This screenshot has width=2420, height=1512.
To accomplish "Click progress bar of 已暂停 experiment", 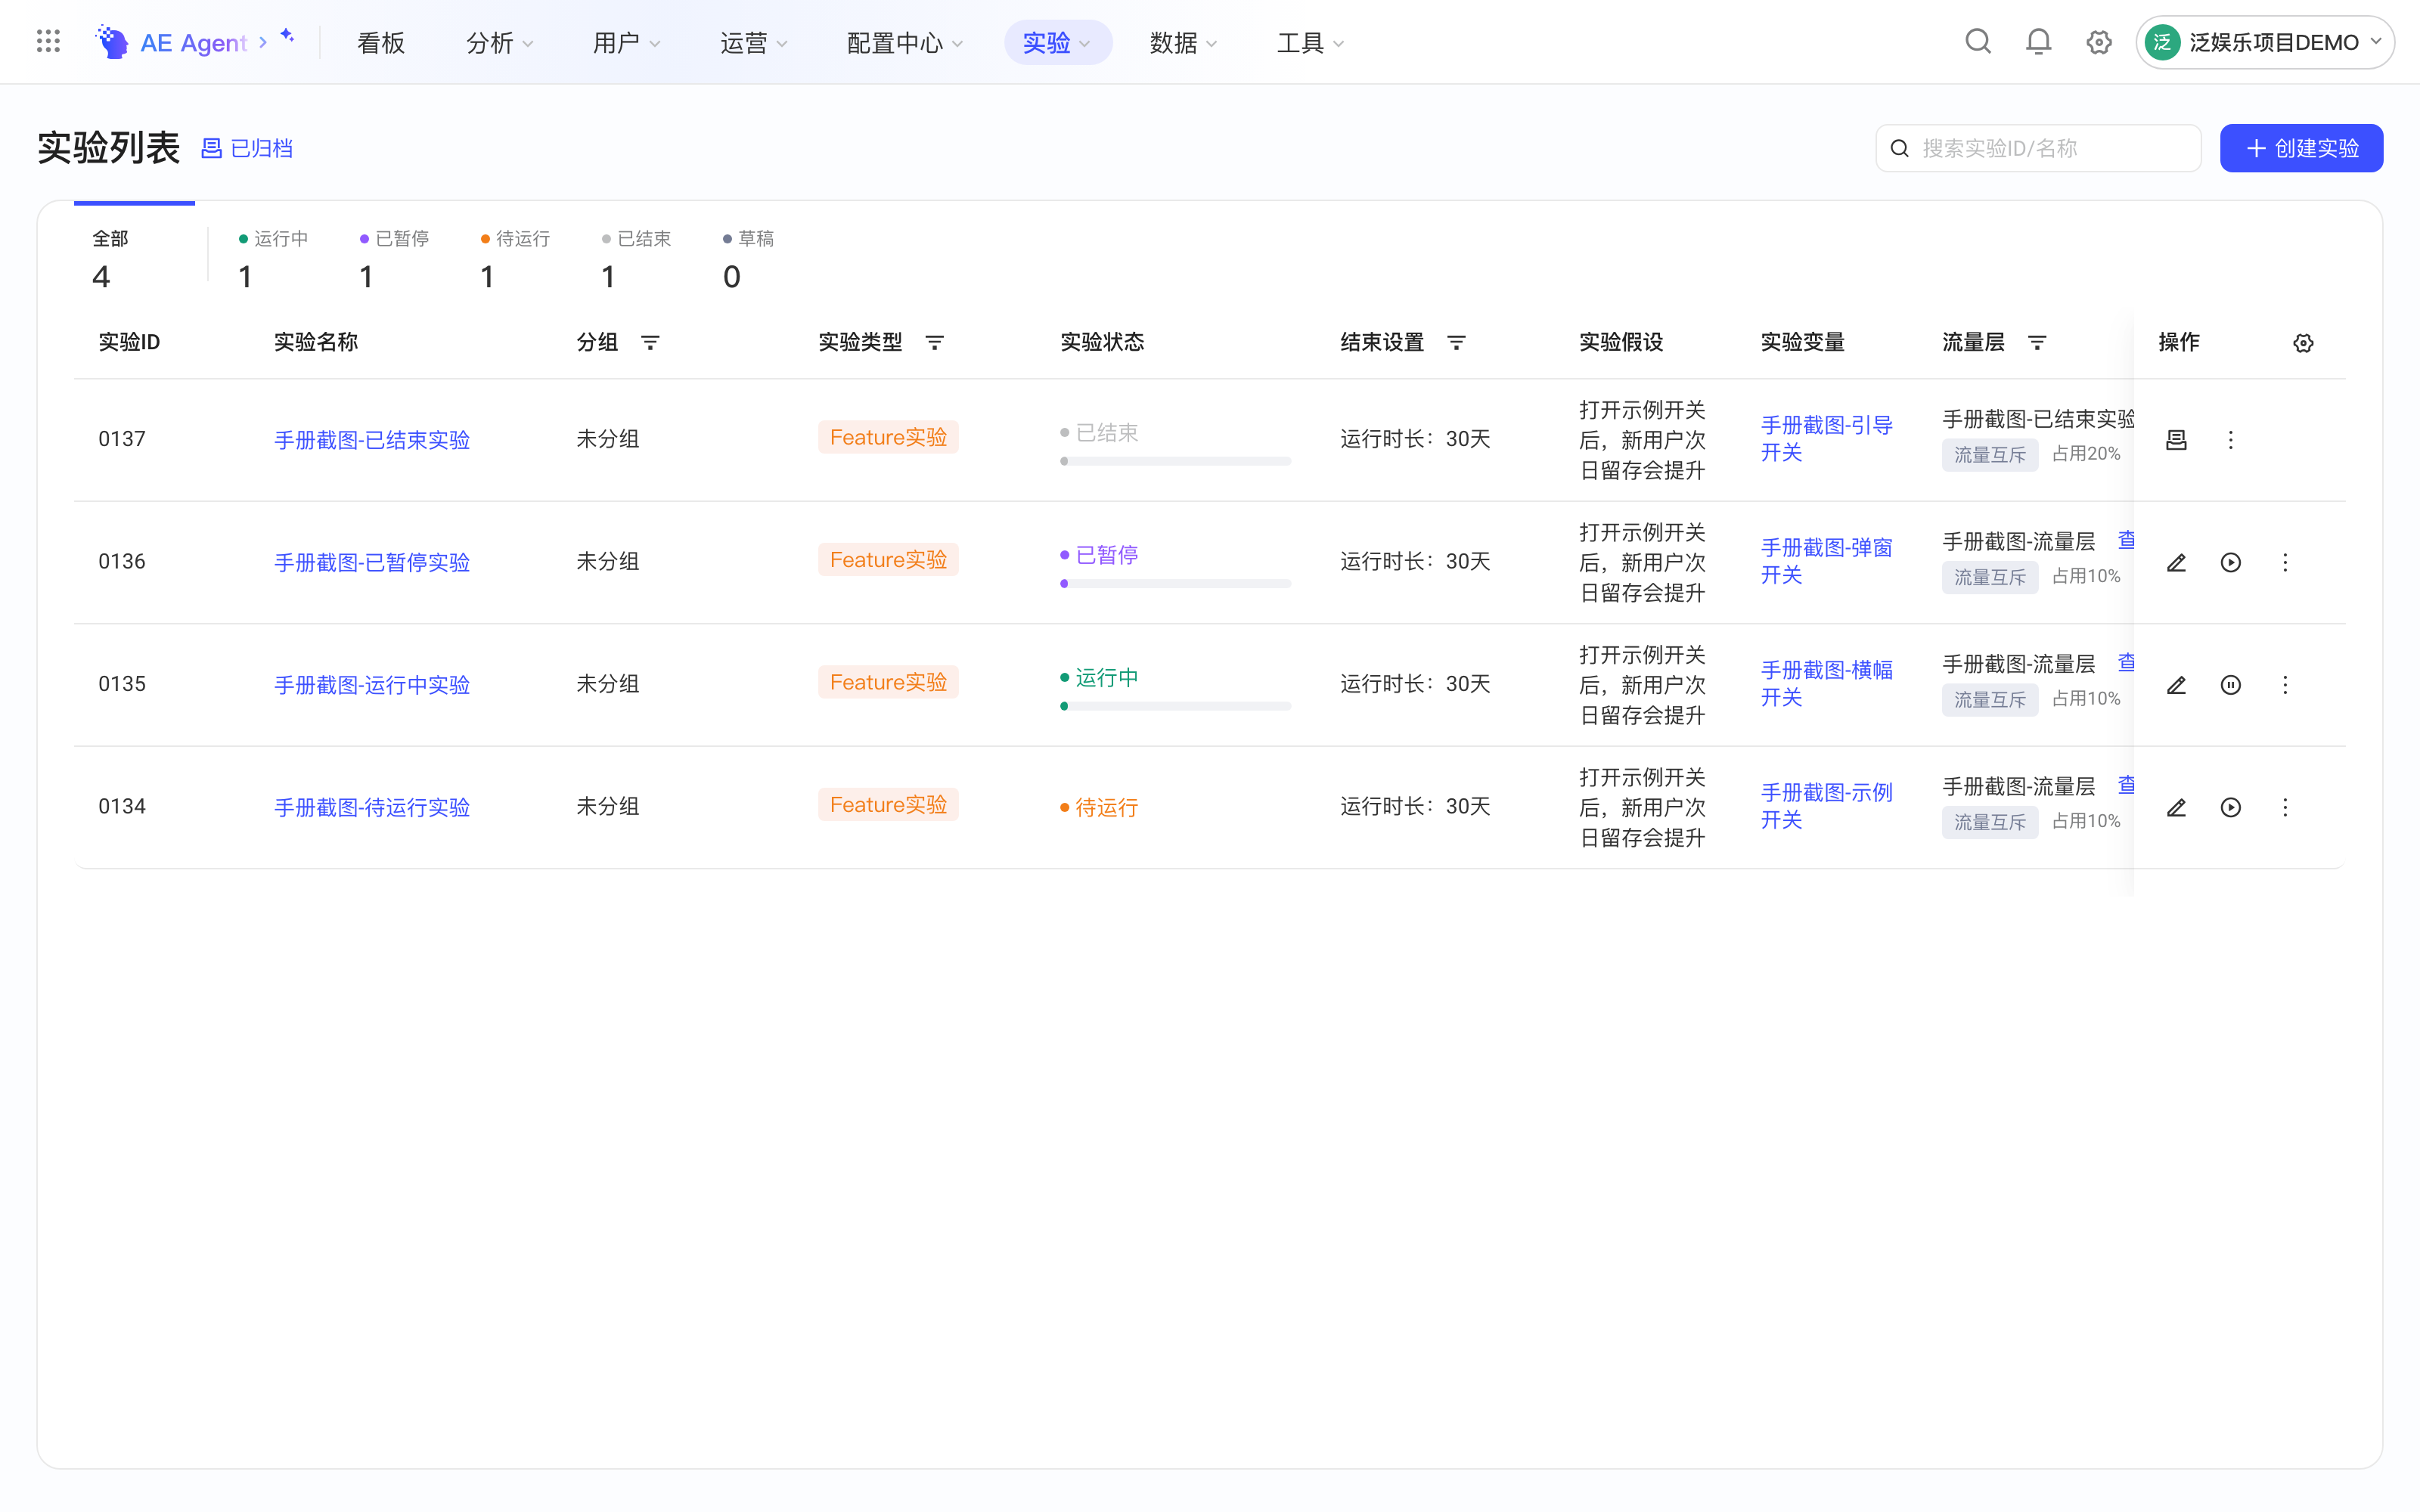I will click(x=1175, y=583).
